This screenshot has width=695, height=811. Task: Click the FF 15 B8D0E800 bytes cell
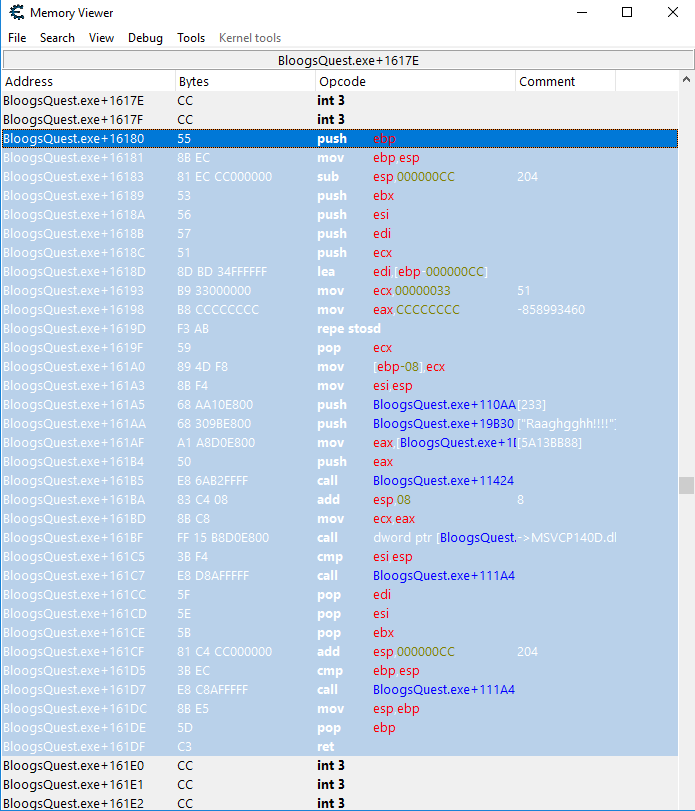coord(223,538)
